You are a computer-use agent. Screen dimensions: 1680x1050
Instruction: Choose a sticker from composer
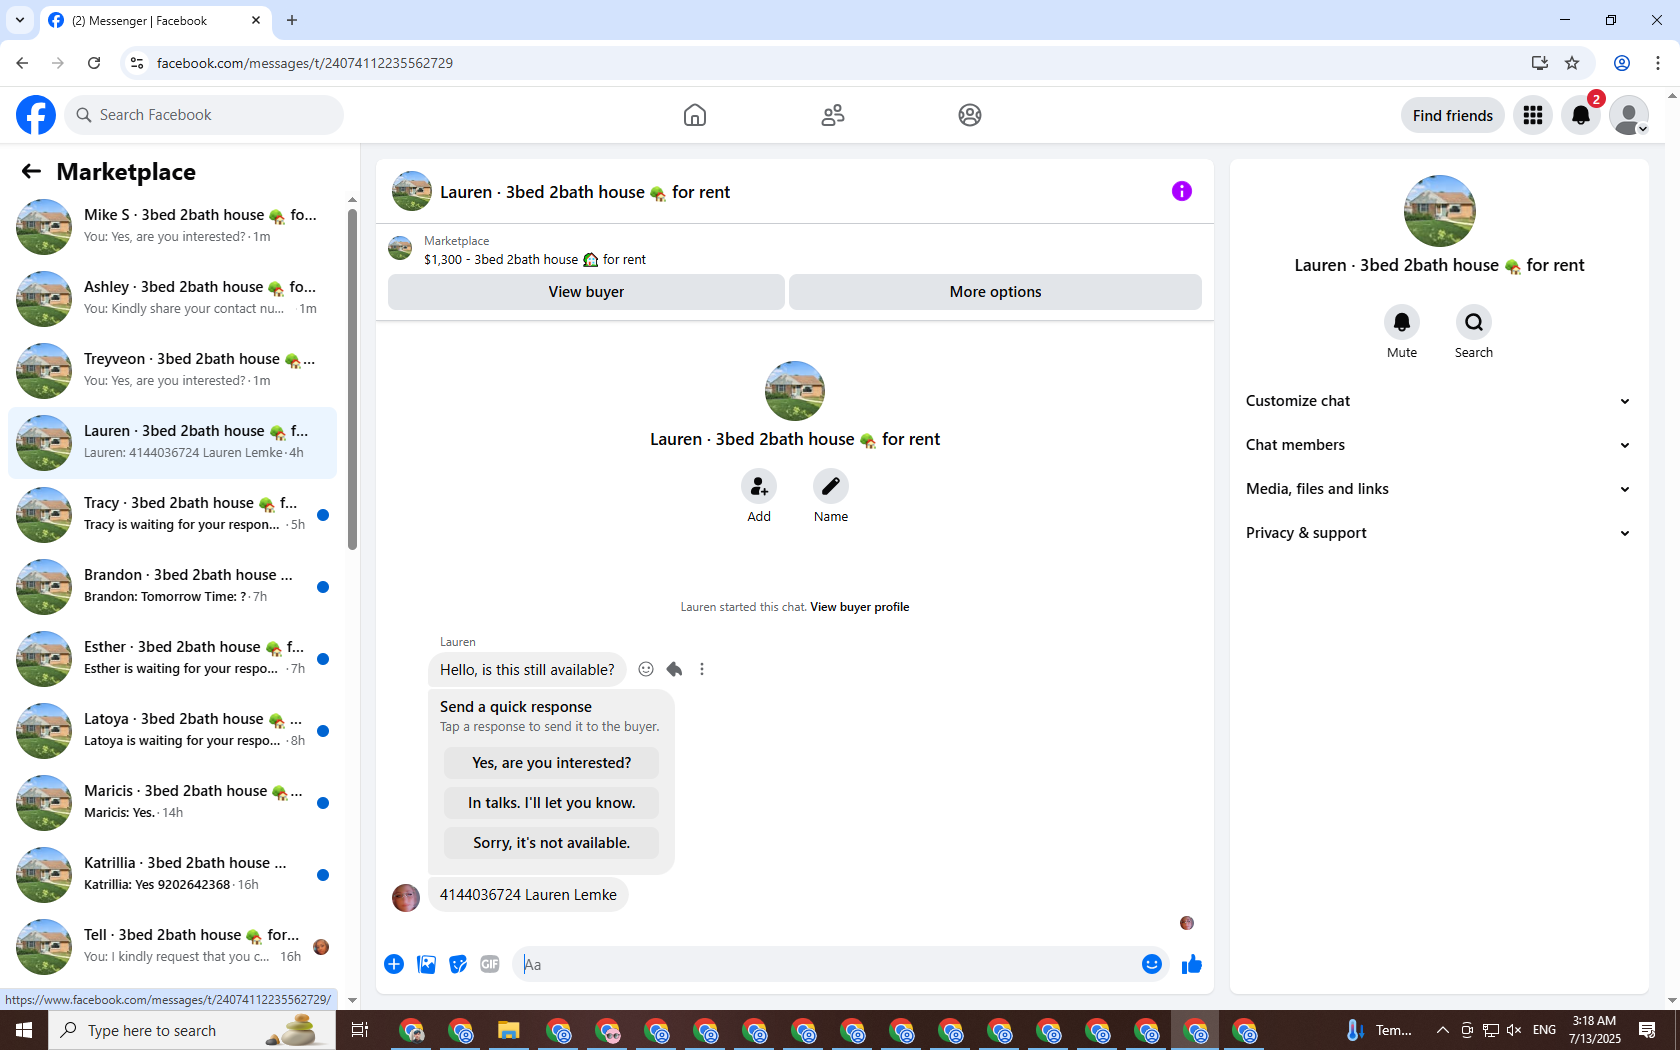(x=458, y=964)
